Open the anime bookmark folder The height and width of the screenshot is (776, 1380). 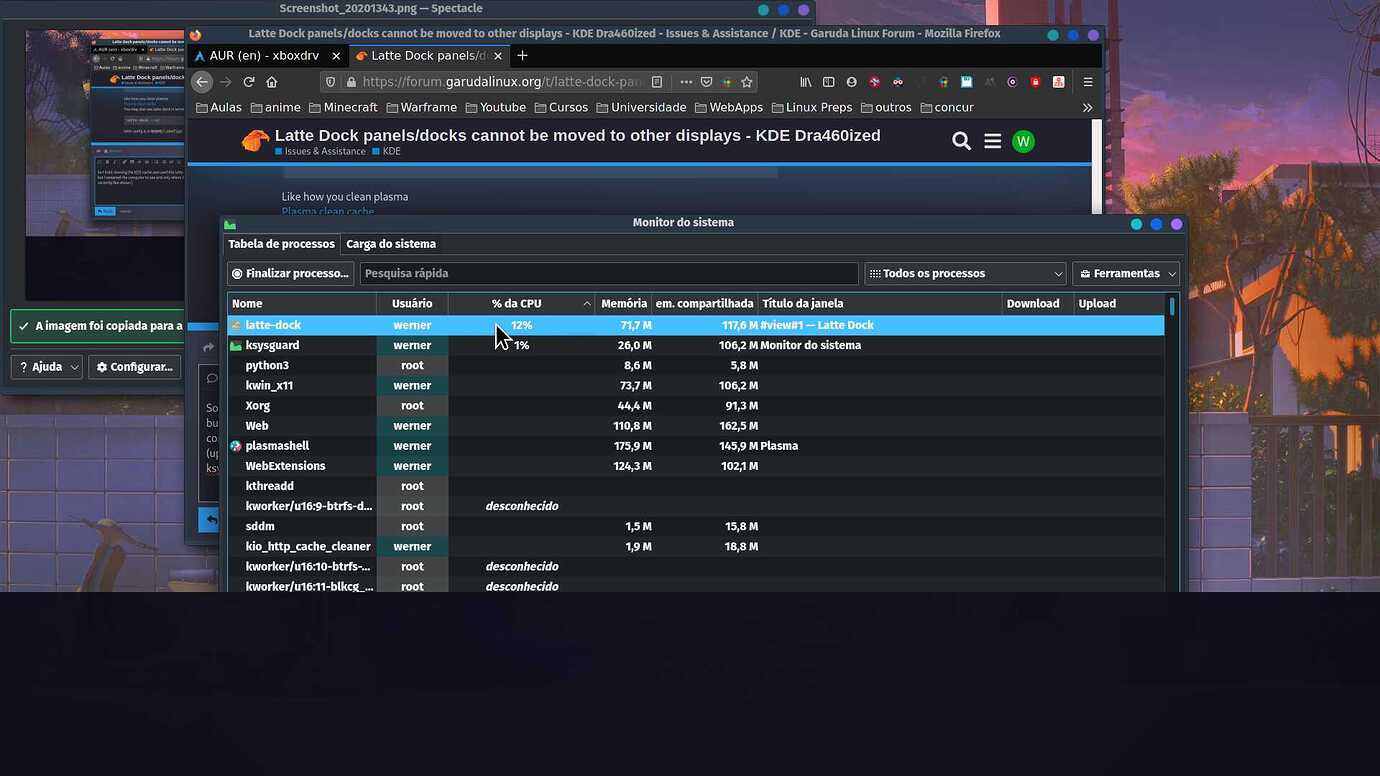pyautogui.click(x=275, y=107)
